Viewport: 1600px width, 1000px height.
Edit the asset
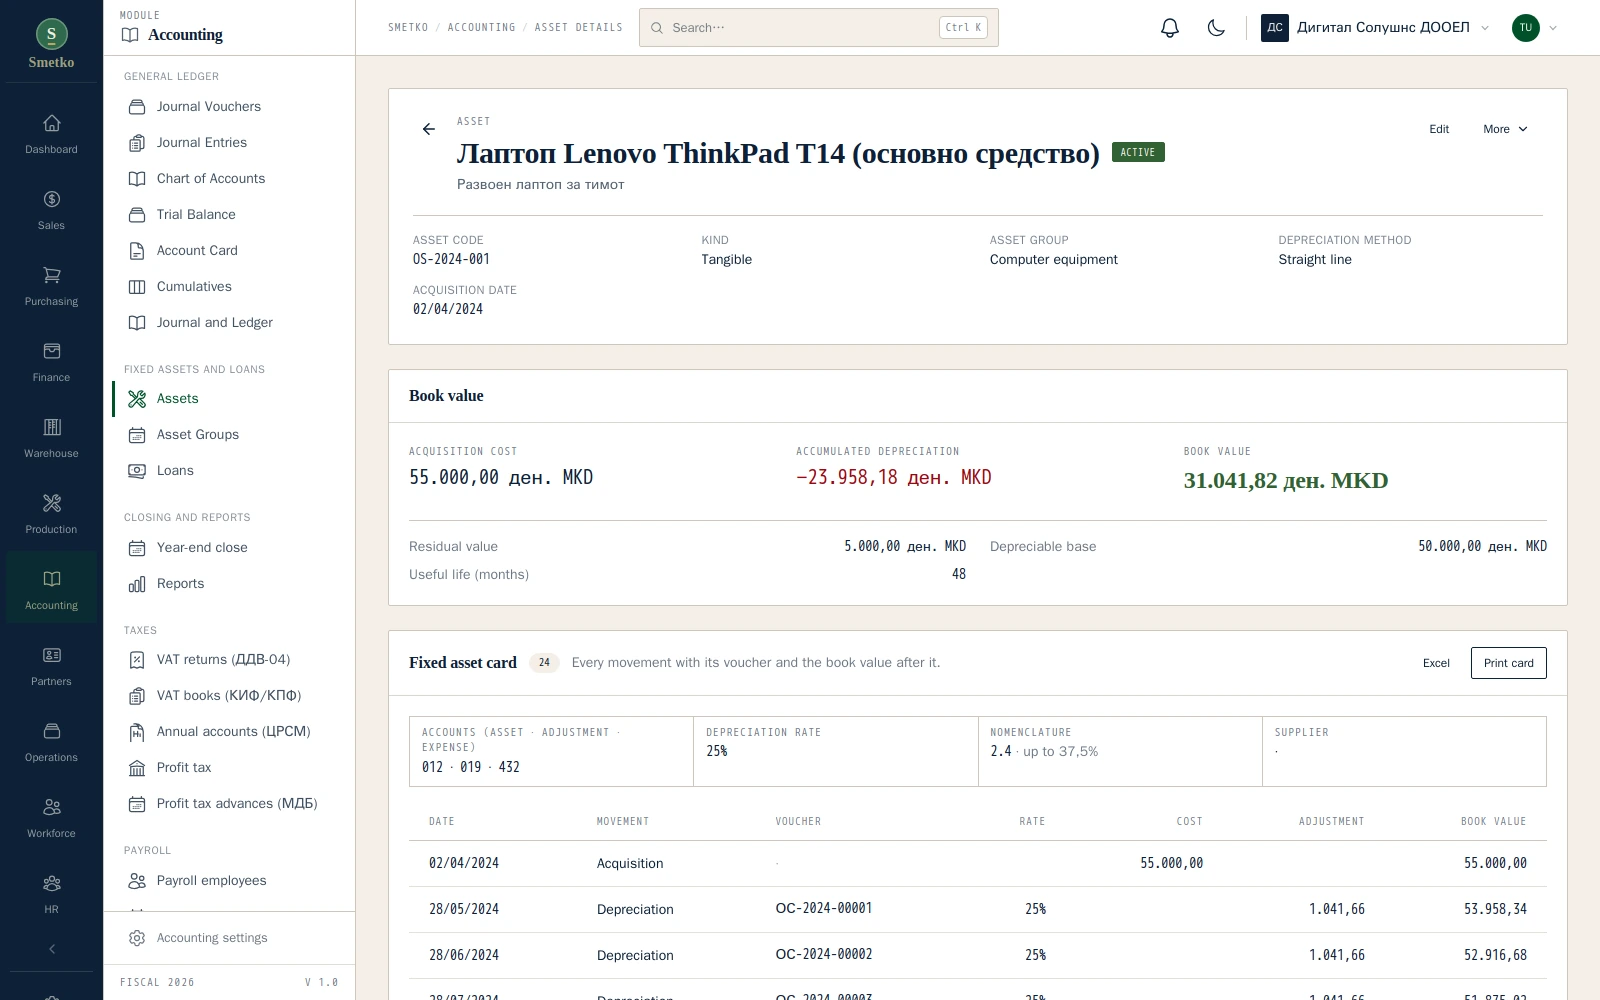click(1439, 129)
